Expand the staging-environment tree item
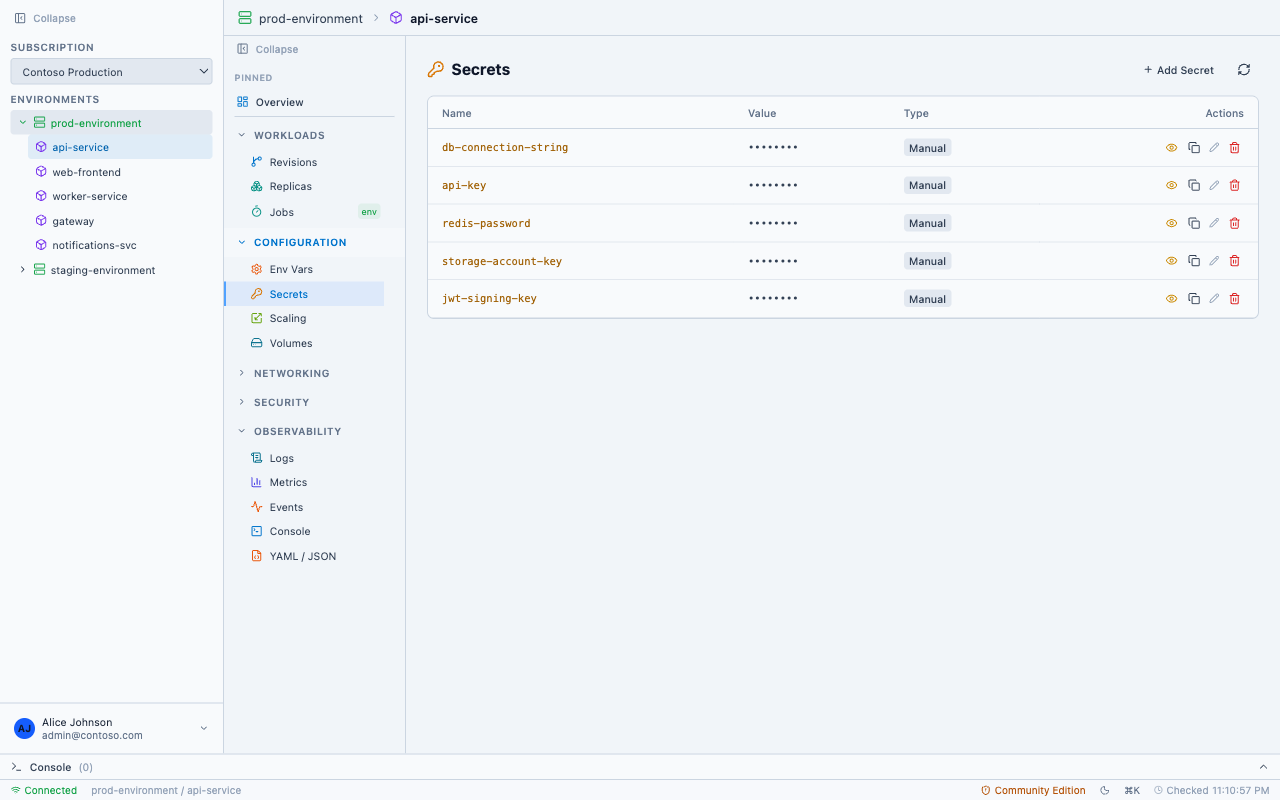 pos(22,269)
